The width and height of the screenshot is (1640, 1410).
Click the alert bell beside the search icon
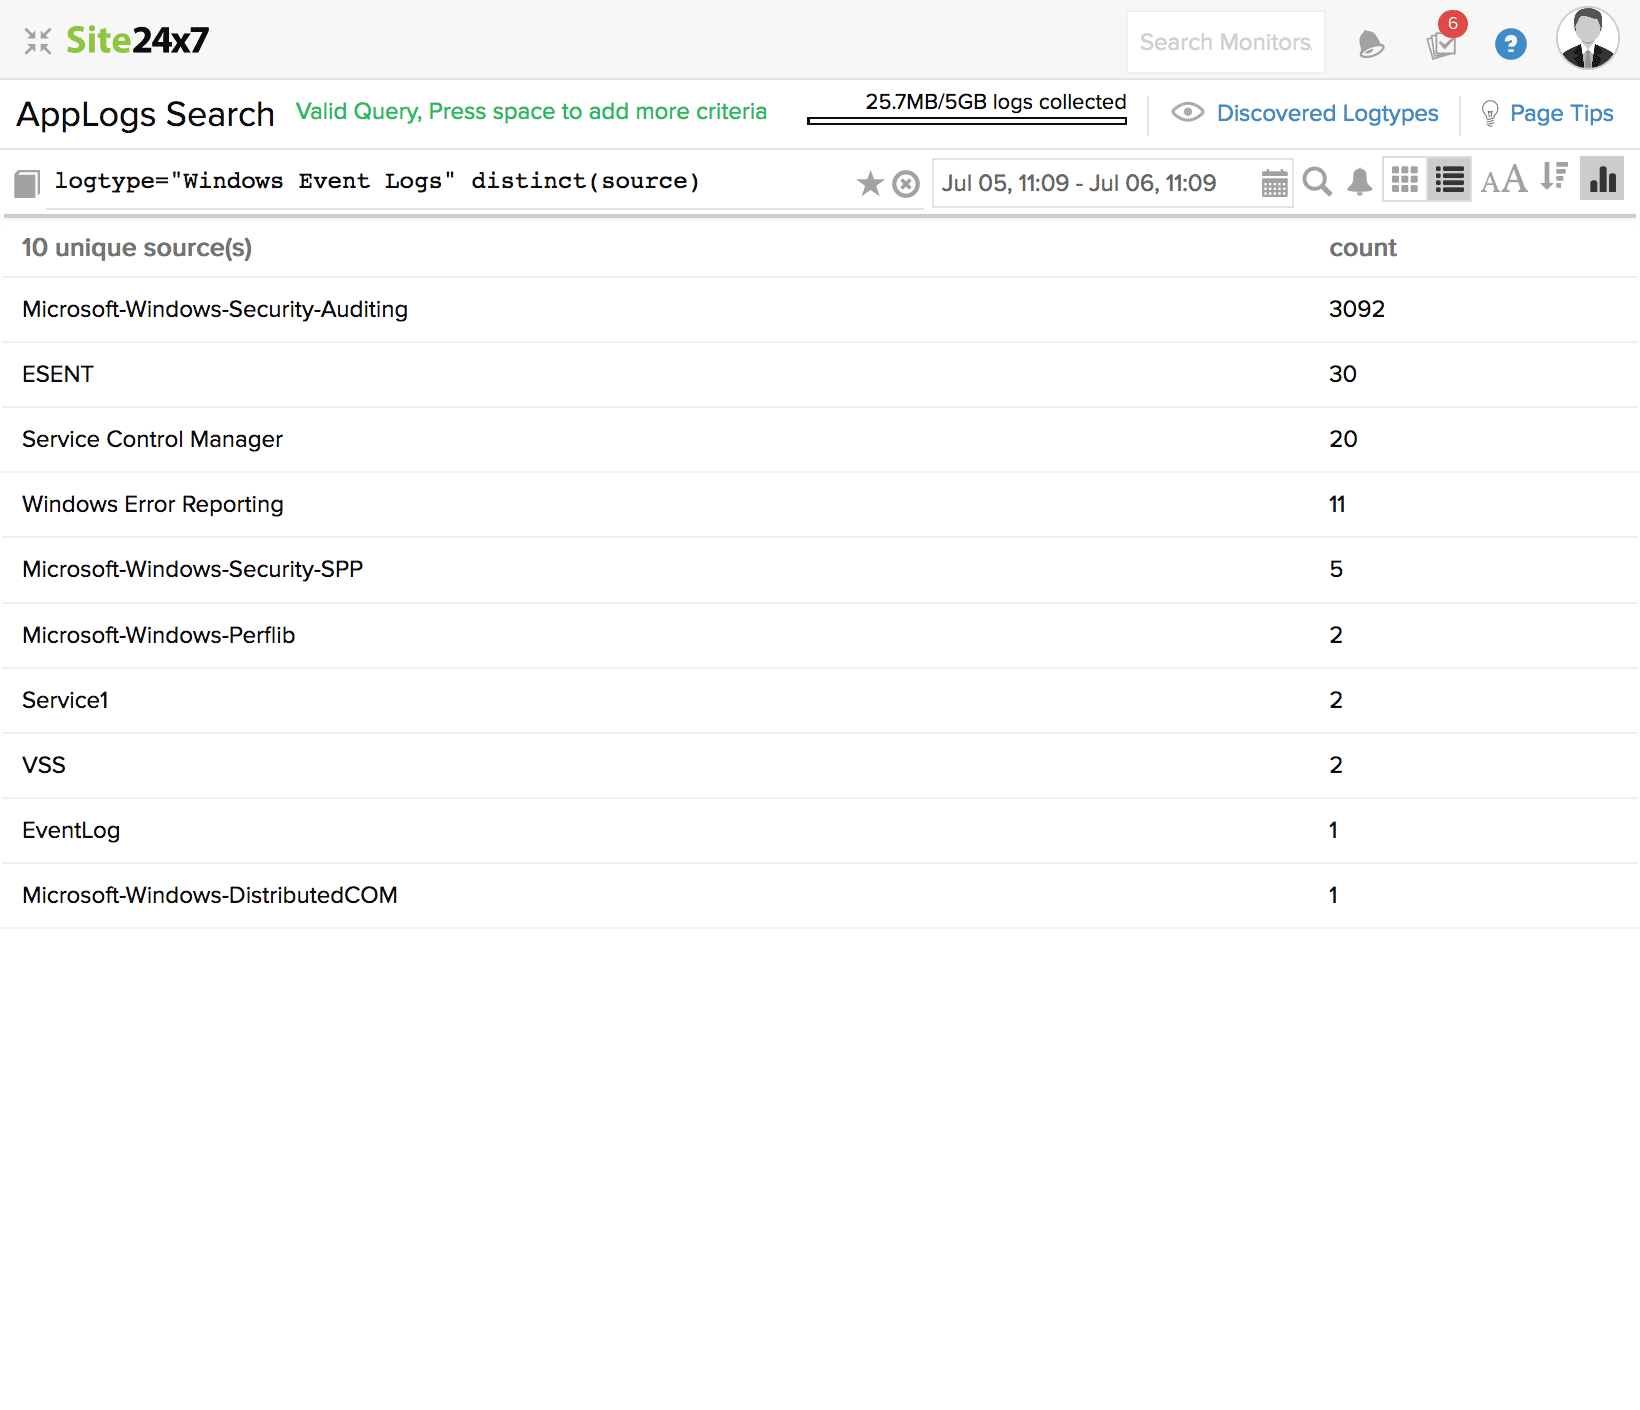coord(1359,182)
